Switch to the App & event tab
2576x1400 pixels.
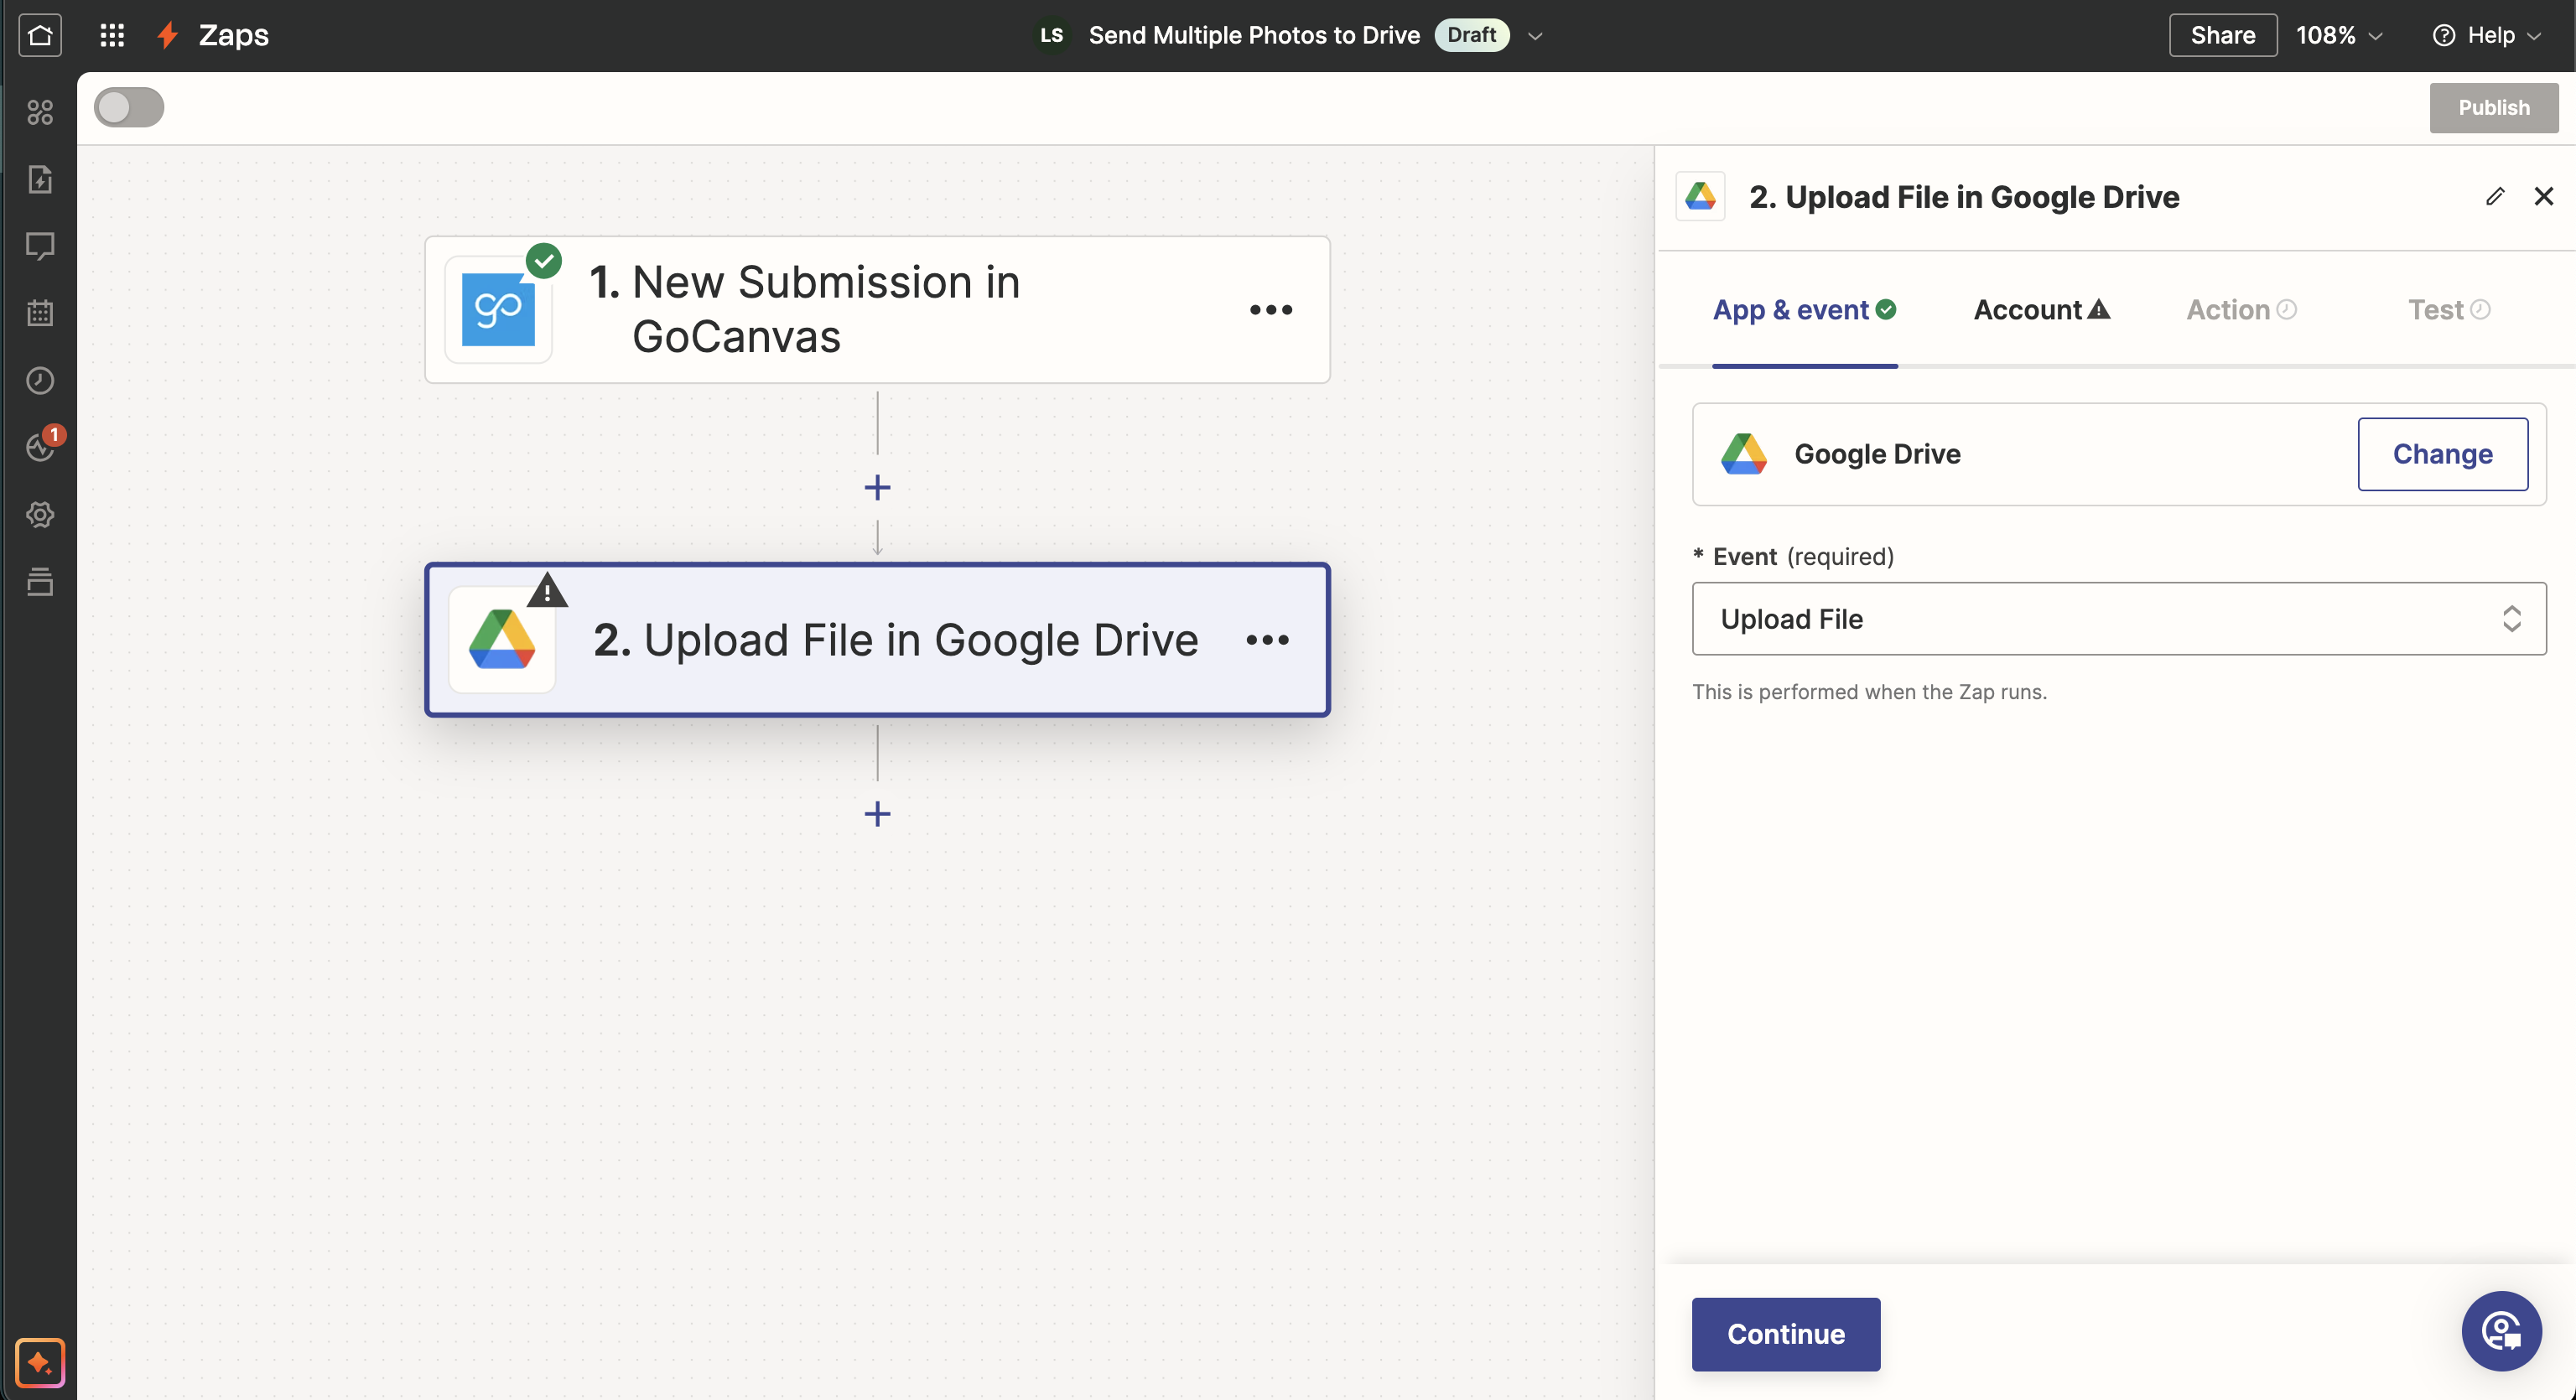point(1804,310)
